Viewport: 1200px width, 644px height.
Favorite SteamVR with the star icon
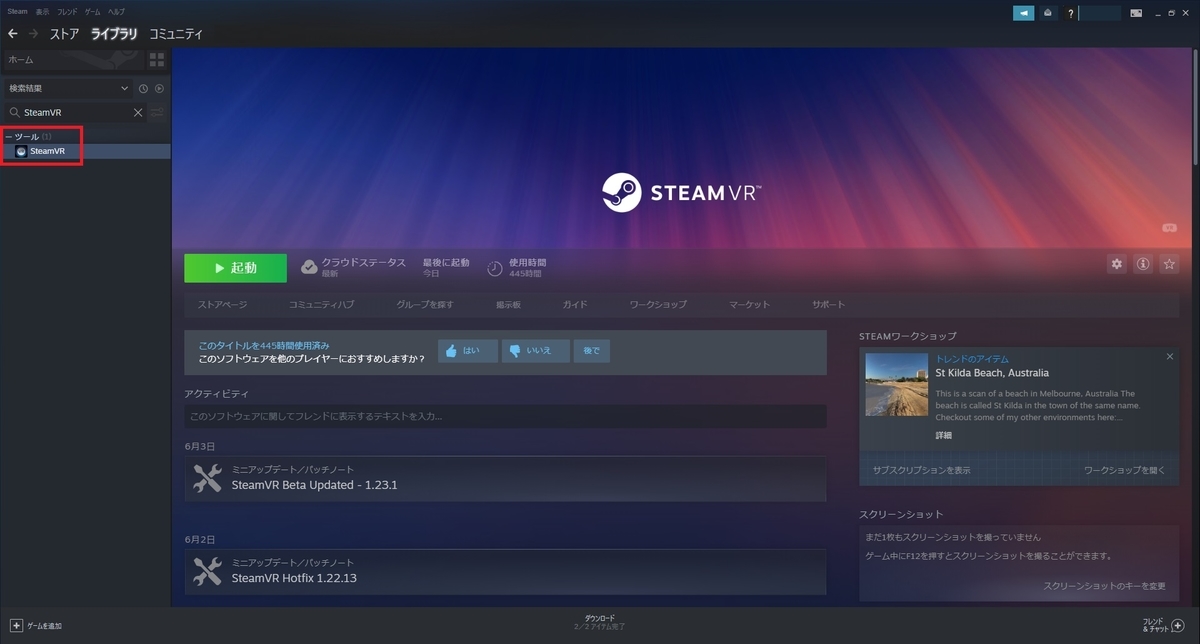1169,264
